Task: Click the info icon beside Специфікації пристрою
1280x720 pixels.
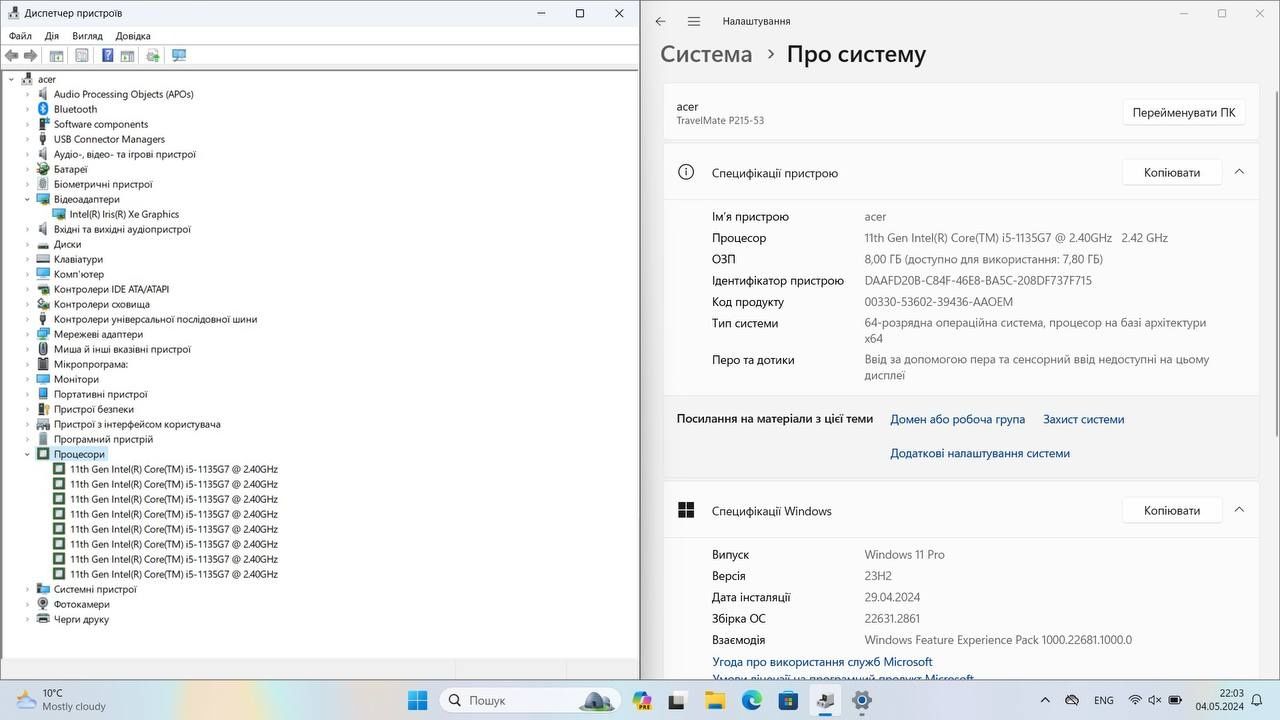Action: point(686,172)
